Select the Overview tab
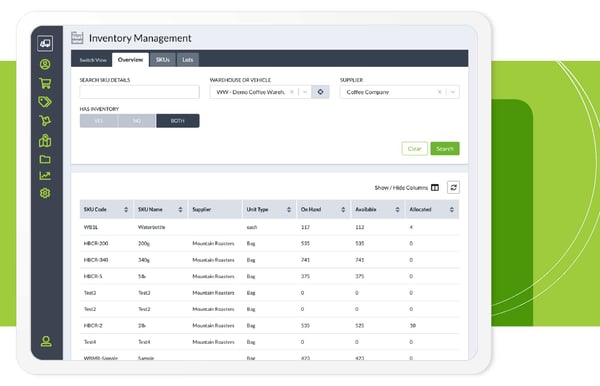This screenshot has height=386, width=600. (130, 60)
